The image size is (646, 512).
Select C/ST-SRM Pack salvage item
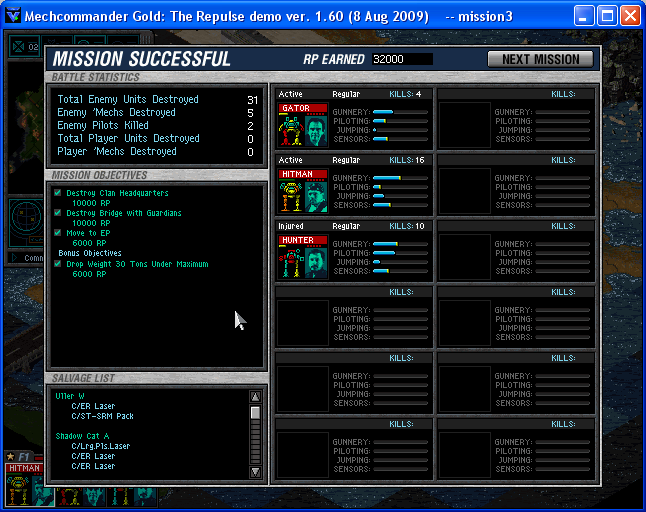(x=102, y=416)
